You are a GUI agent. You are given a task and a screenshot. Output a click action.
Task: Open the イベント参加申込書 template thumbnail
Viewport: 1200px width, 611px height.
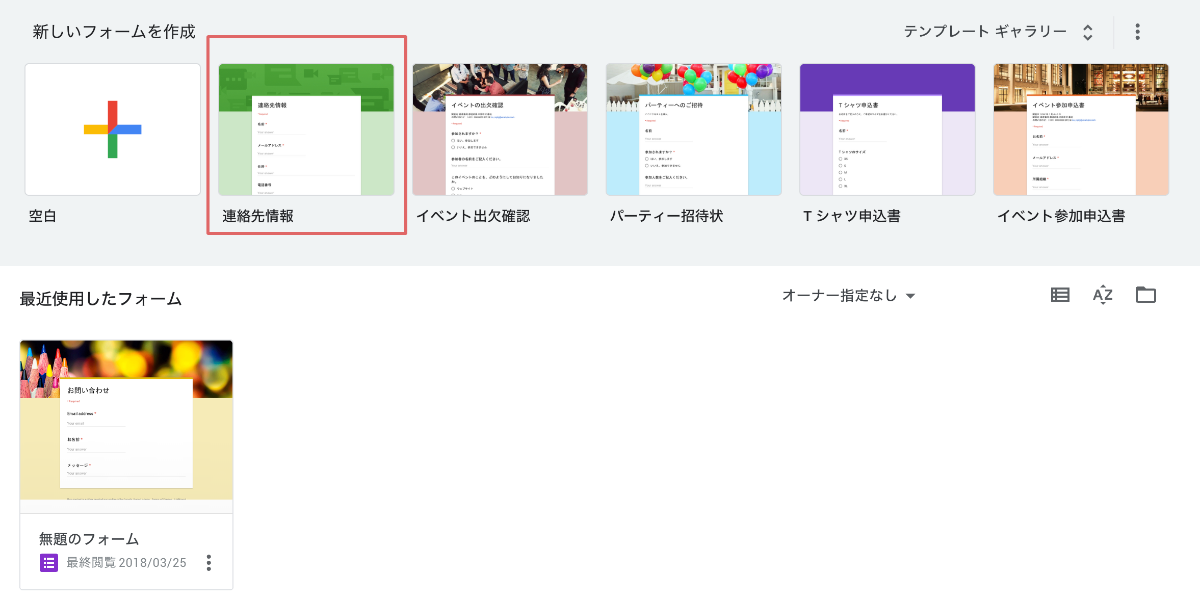tap(1081, 130)
